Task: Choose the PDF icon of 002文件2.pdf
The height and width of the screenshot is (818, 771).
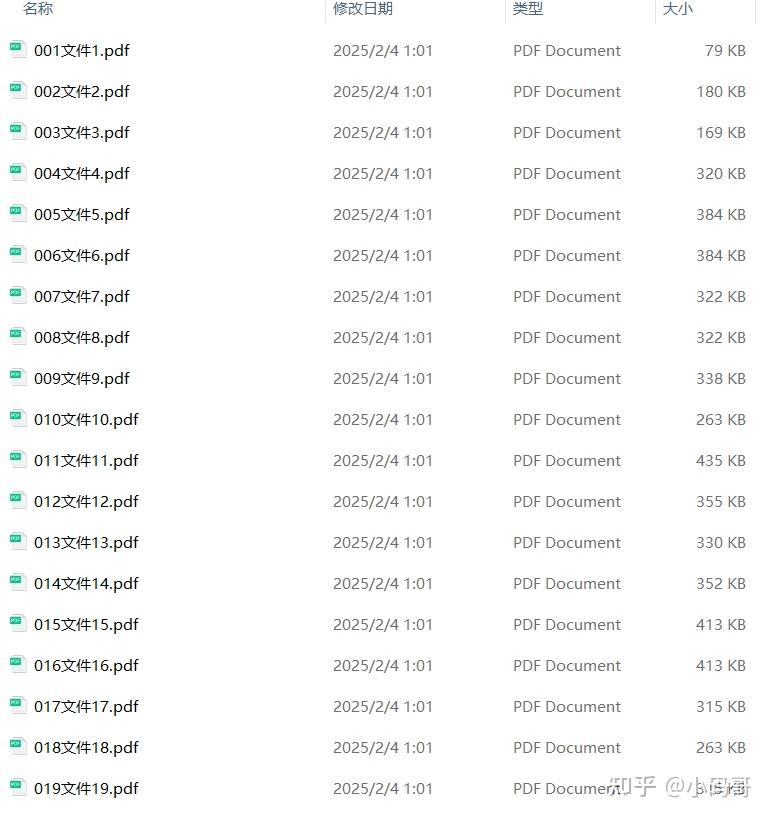Action: pyautogui.click(x=17, y=91)
